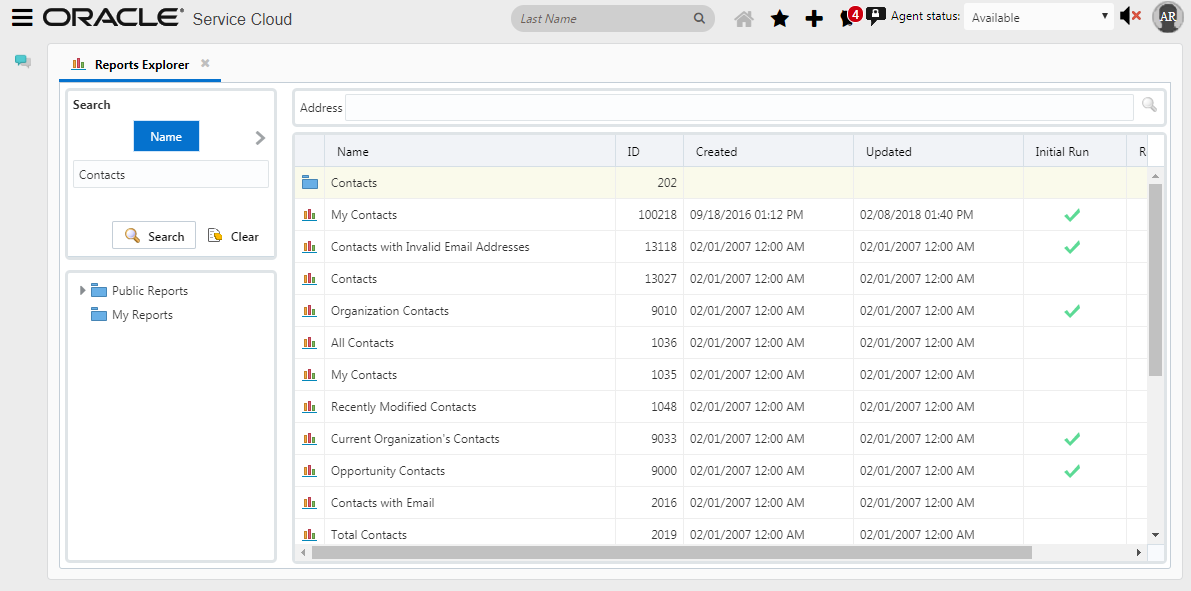Click the next search-field chevron arrow

coord(260,137)
